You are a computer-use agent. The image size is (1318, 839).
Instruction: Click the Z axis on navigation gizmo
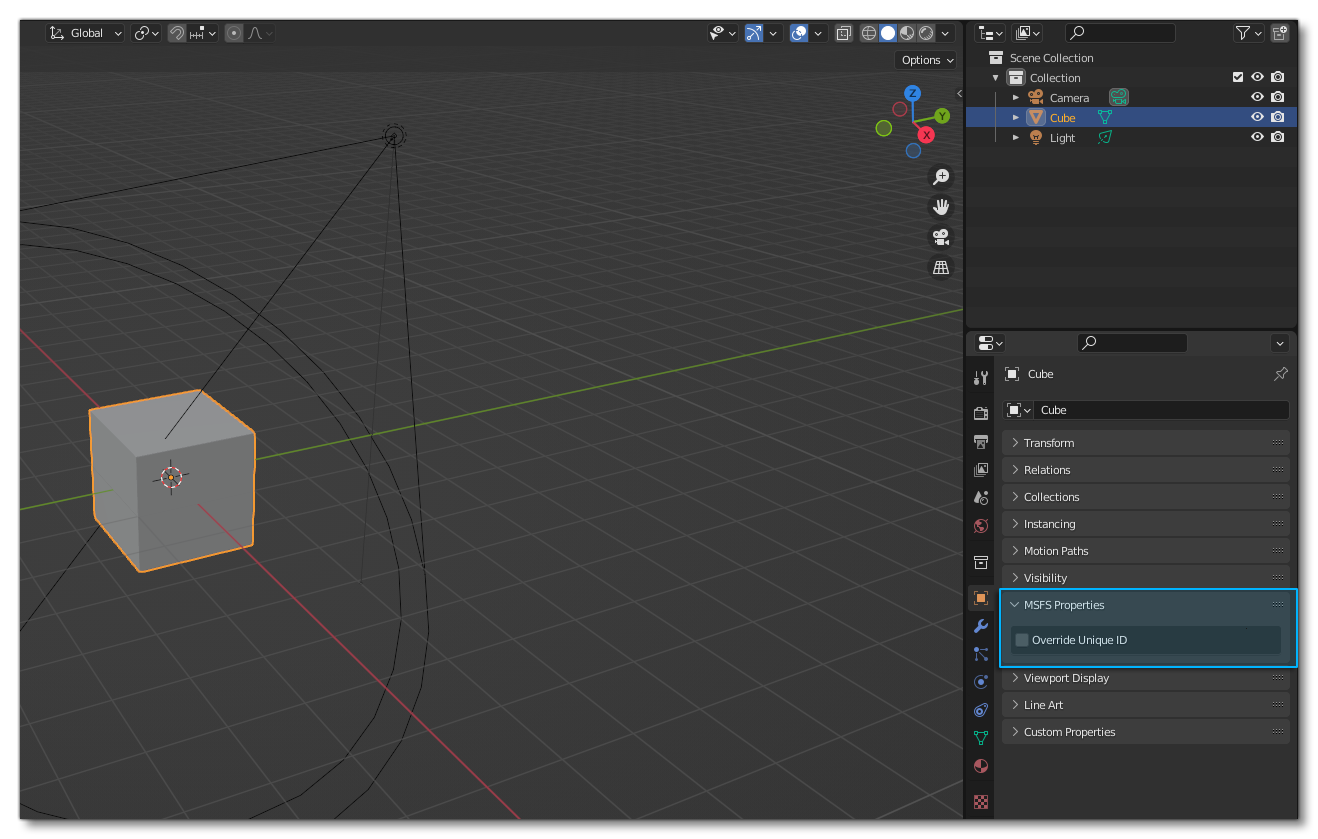point(912,93)
